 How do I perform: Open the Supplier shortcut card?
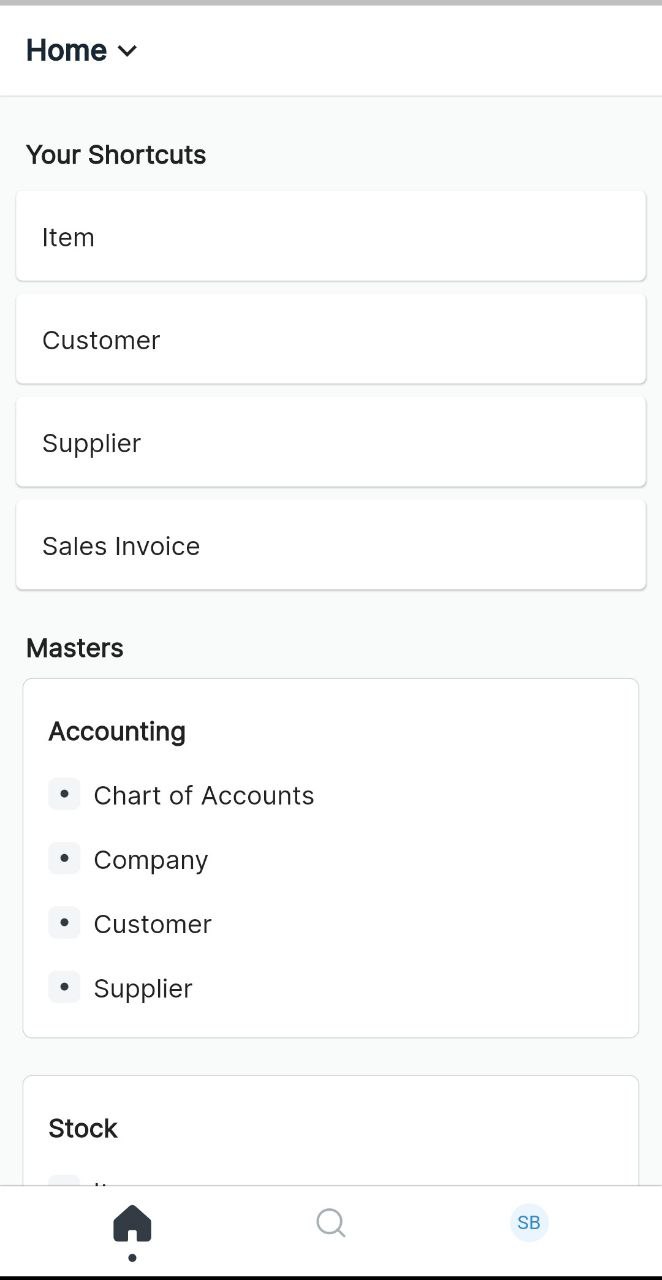pyautogui.click(x=330, y=443)
